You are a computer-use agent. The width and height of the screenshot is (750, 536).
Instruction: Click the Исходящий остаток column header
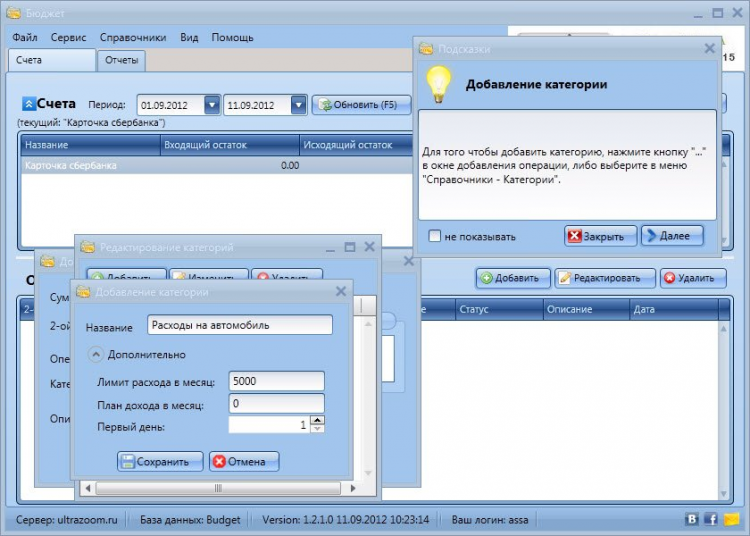pyautogui.click(x=356, y=145)
